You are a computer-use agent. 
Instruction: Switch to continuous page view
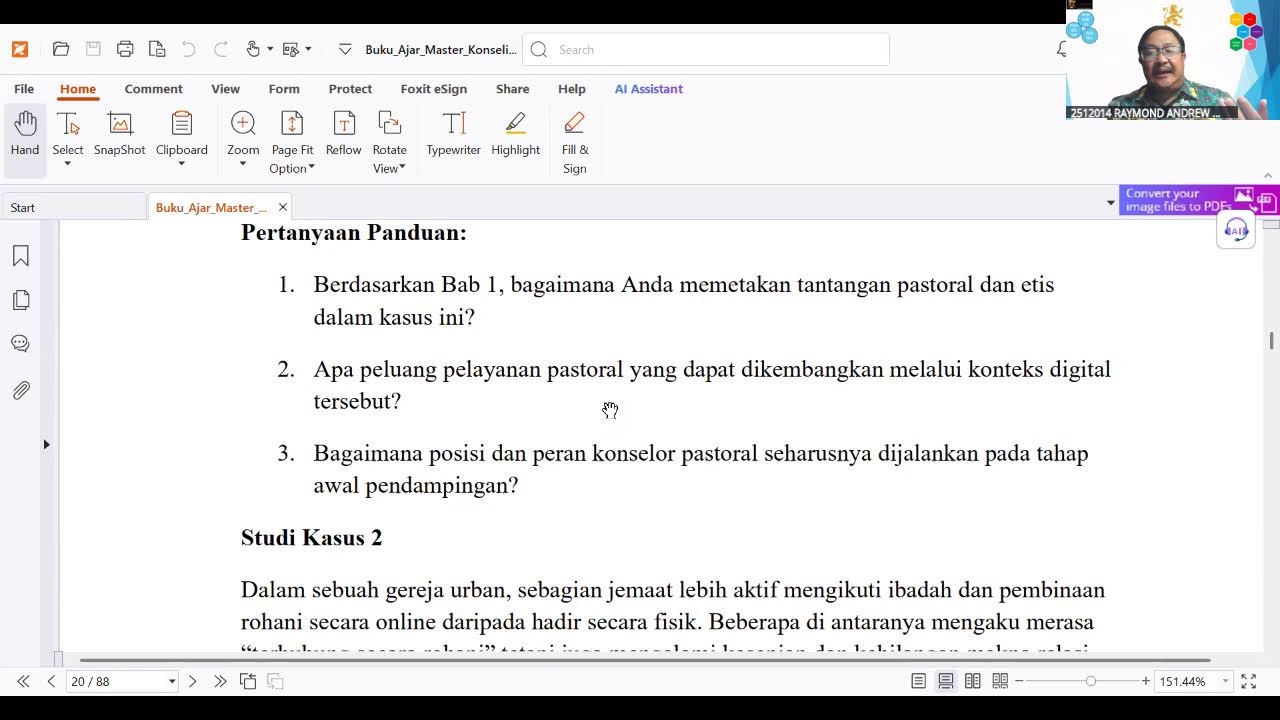(945, 681)
